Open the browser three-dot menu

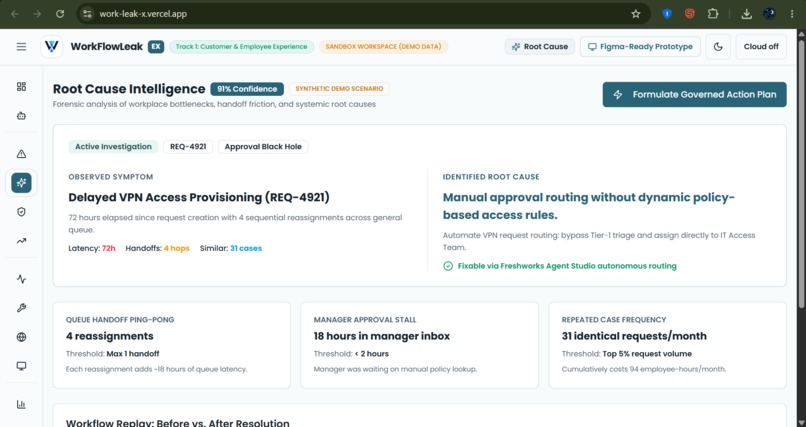(792, 14)
